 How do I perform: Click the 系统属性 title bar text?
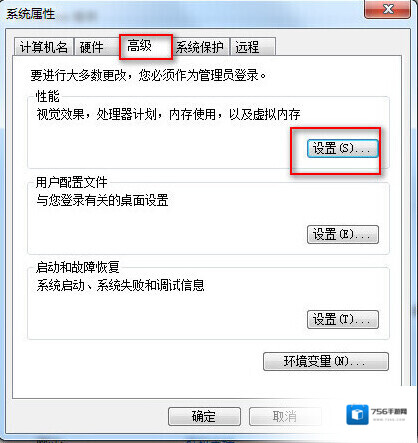31,14
